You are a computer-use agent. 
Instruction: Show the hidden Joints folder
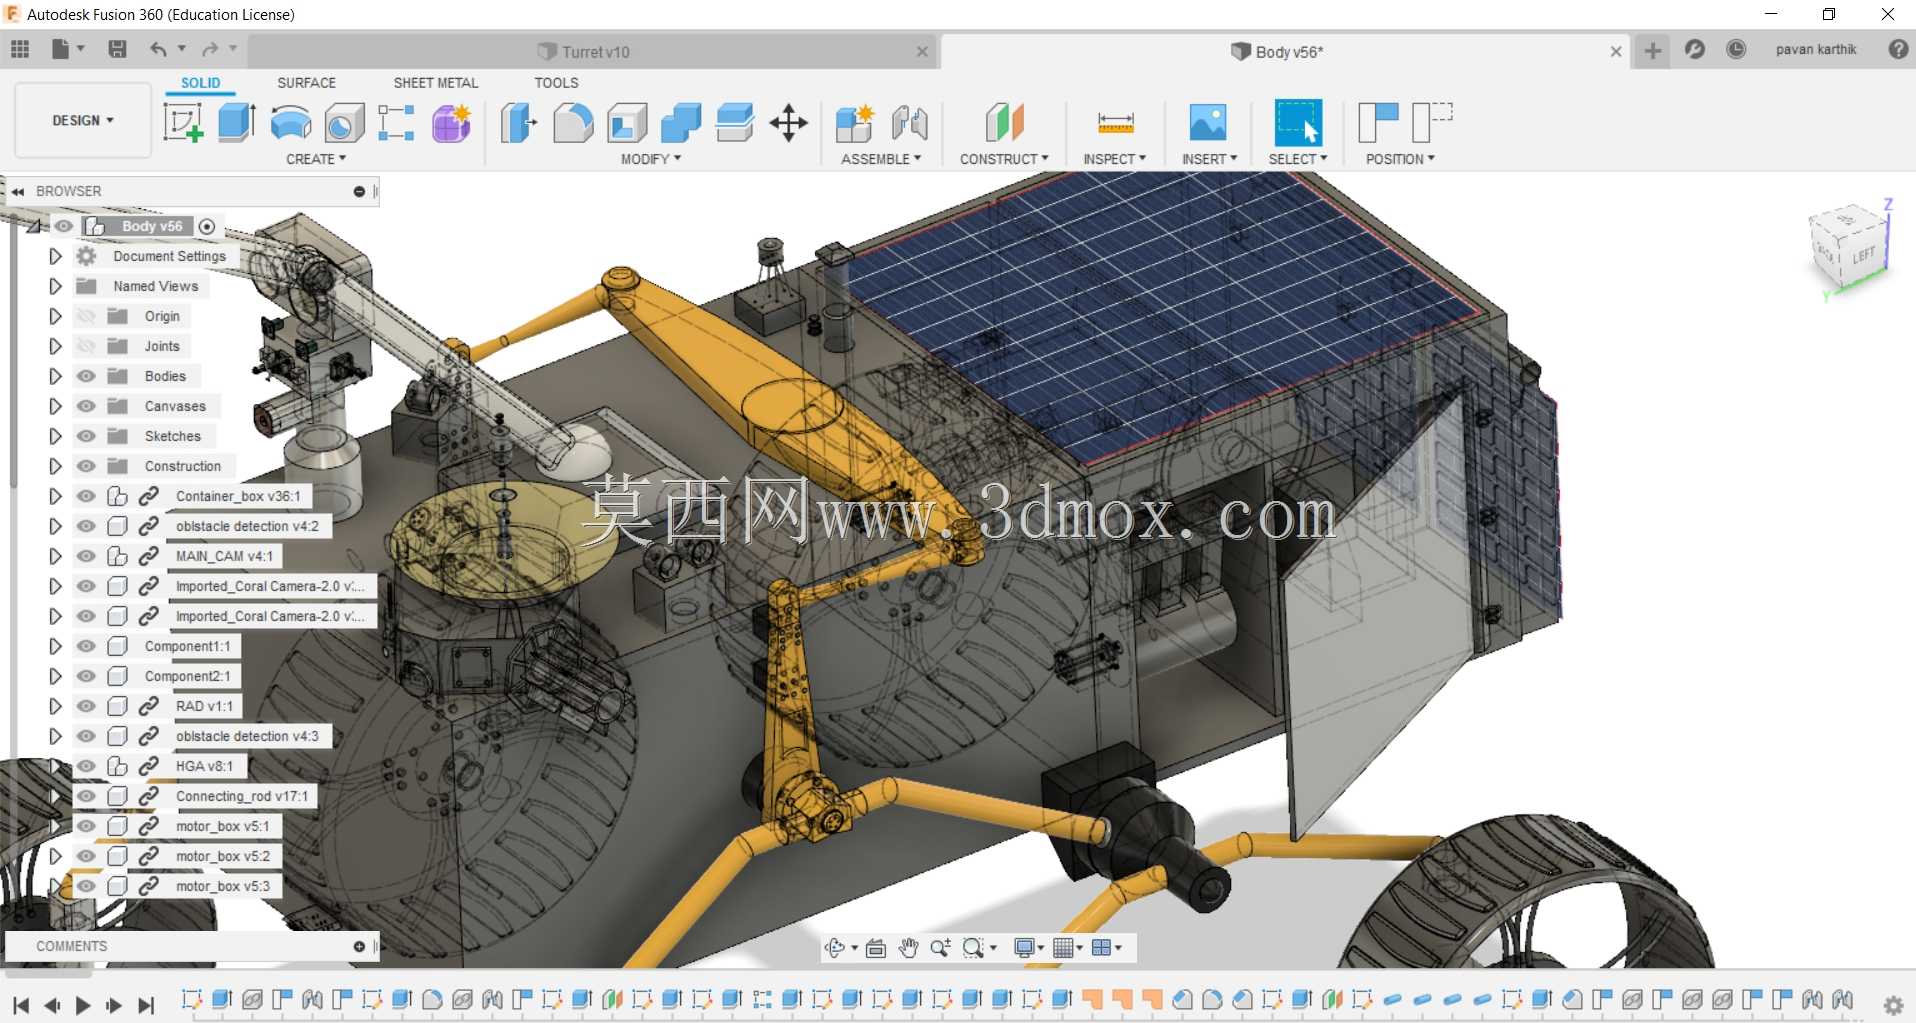[86, 346]
